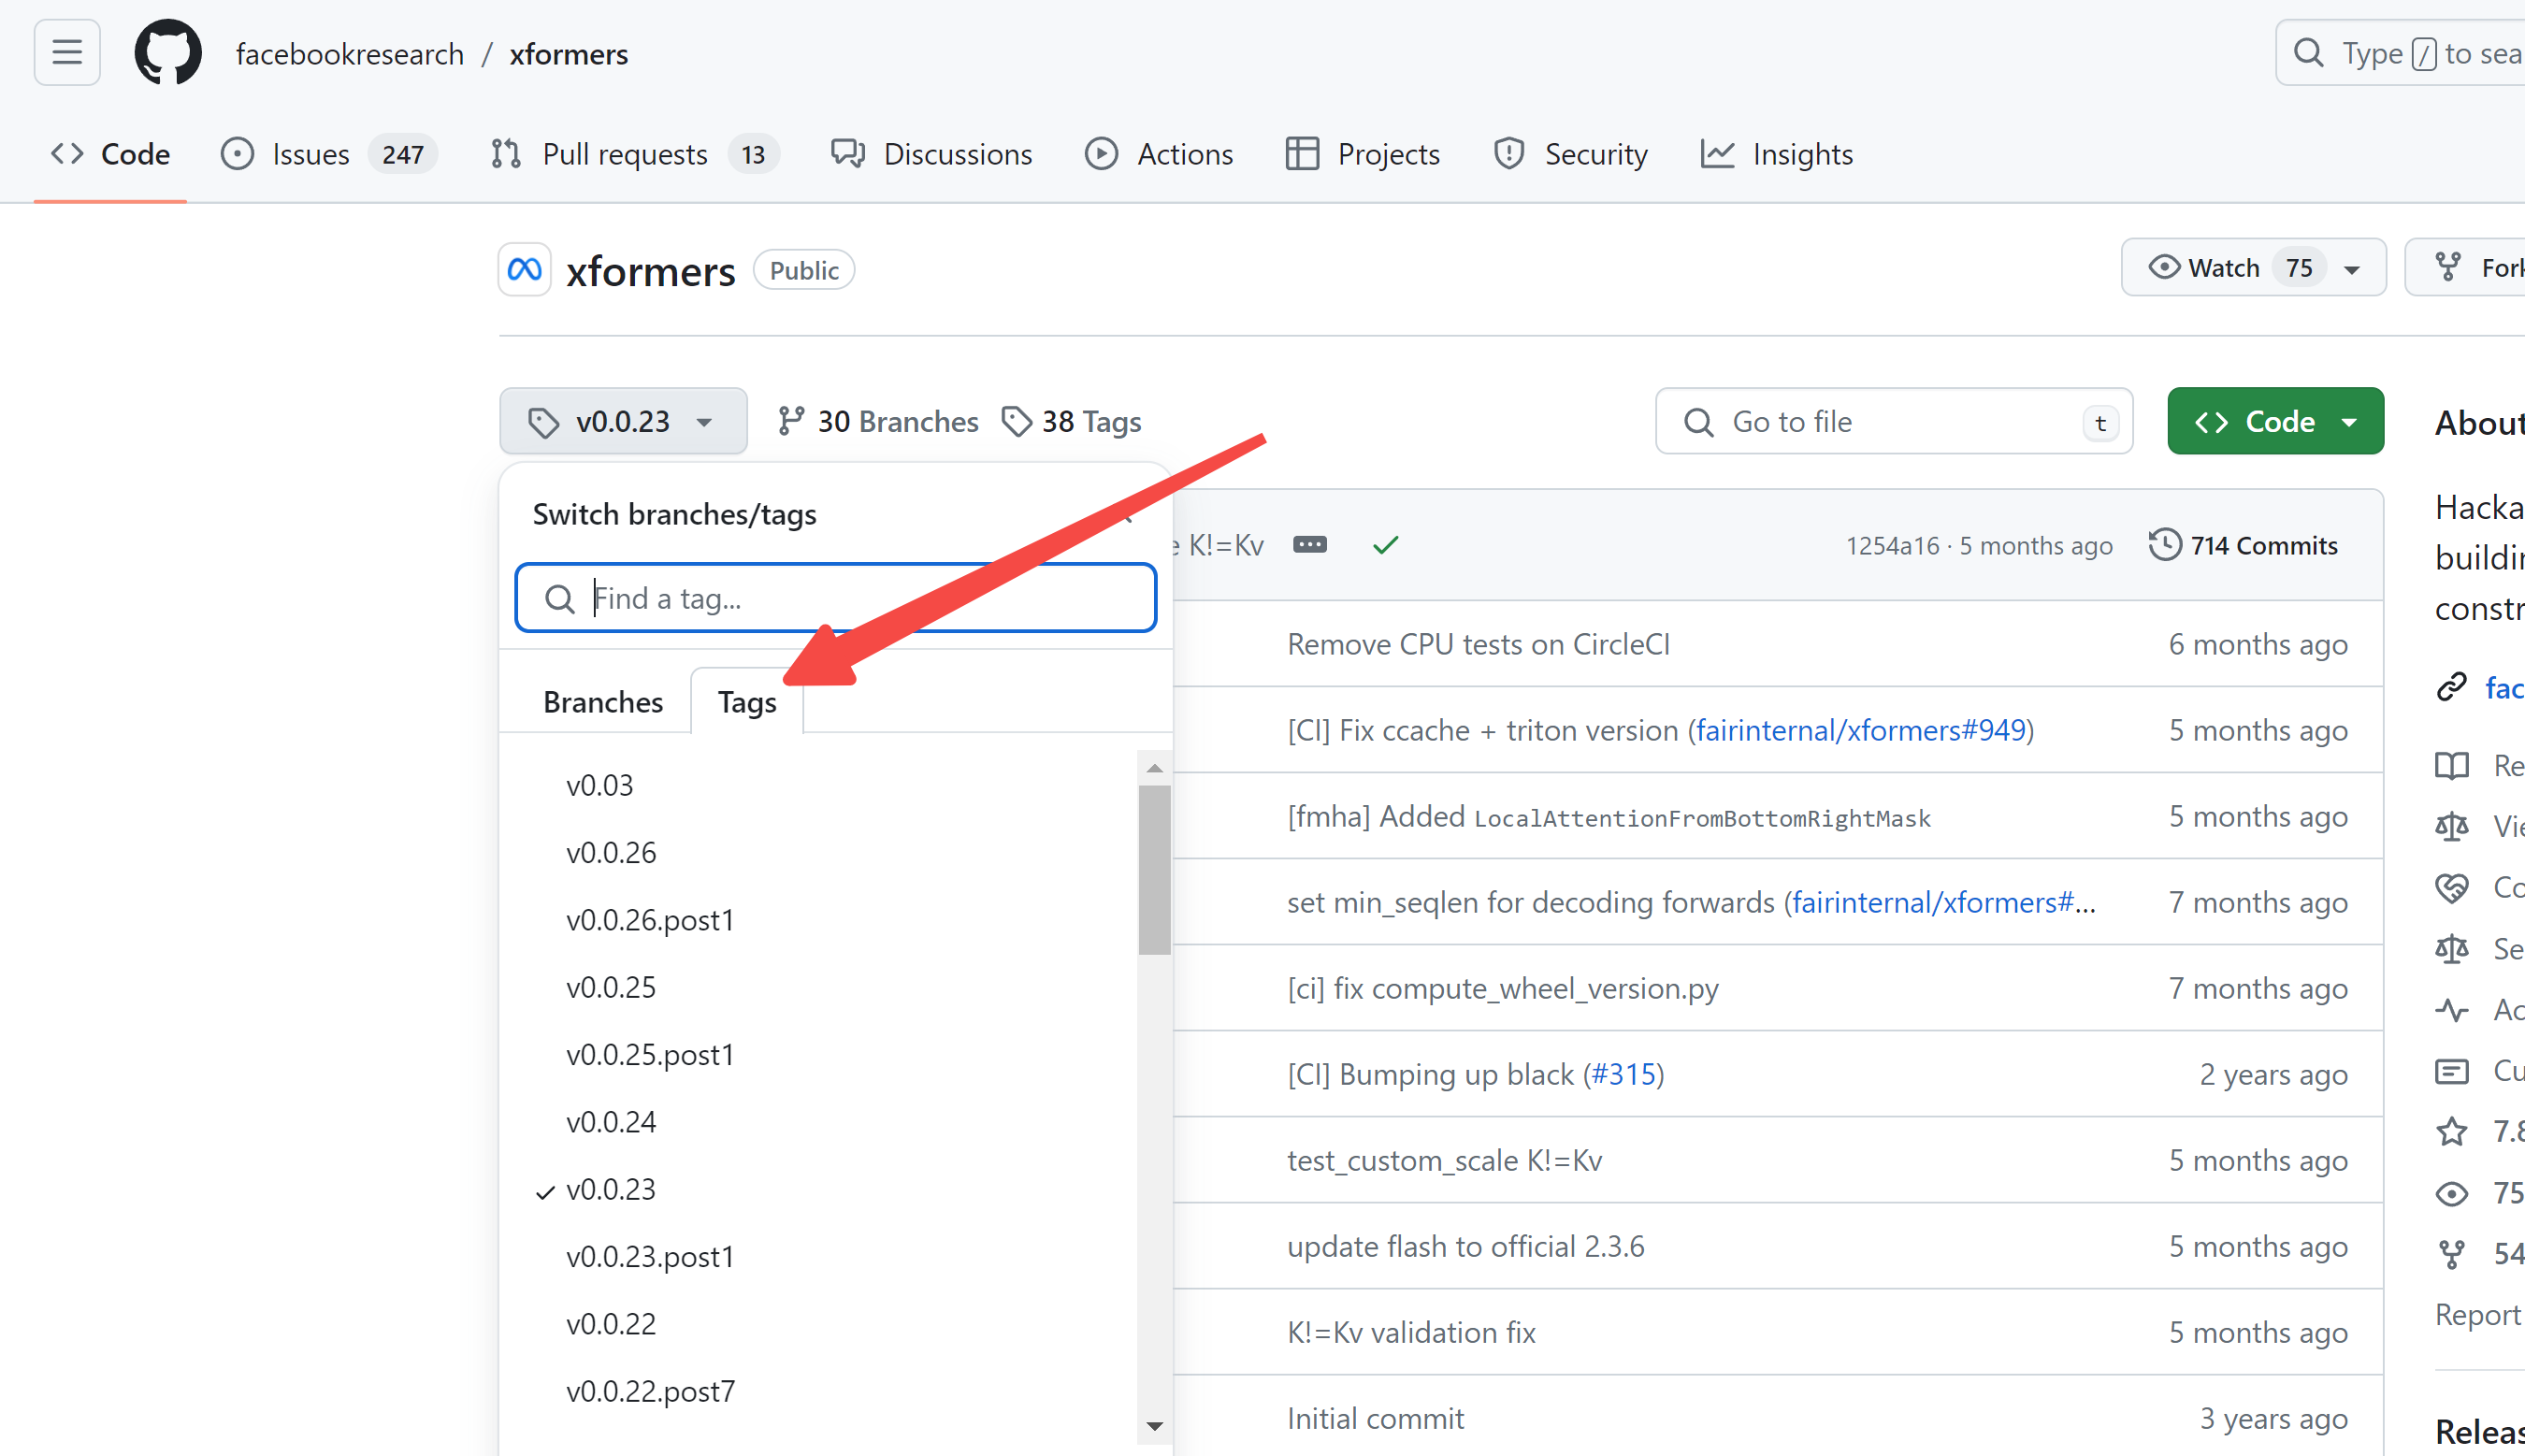Switch to the Branches tab
Screen dimensions: 2525x1456
pyautogui.click(x=602, y=702)
